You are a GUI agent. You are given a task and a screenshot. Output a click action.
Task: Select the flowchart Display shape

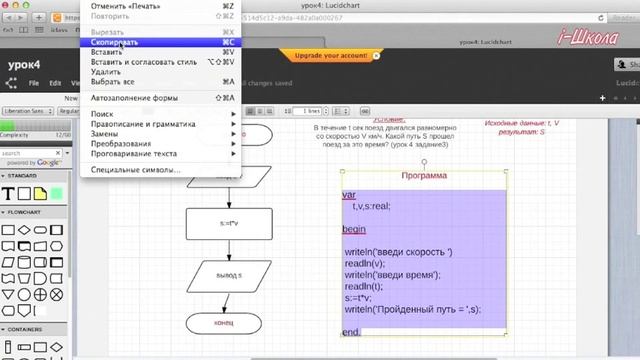pyautogui.click(x=8, y=311)
